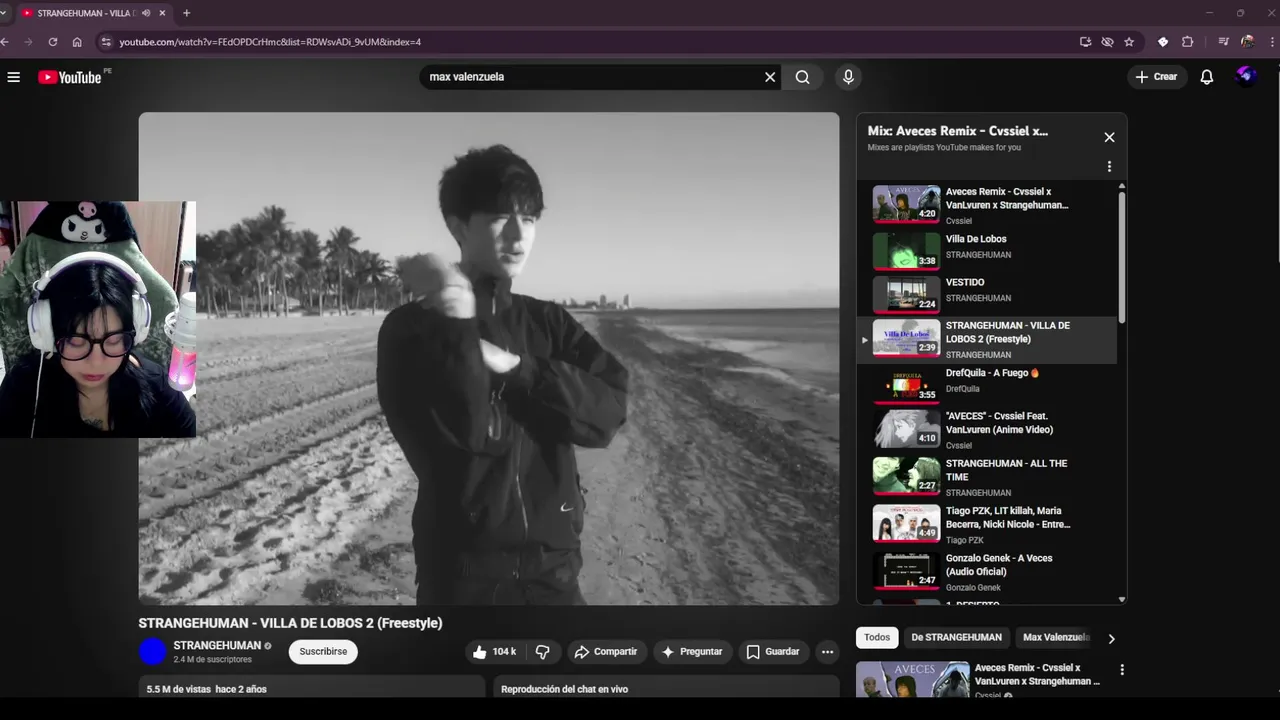Play STRANGEHUMAN - ALL THE TIME
Screen dimensions: 1280x720
point(987,477)
